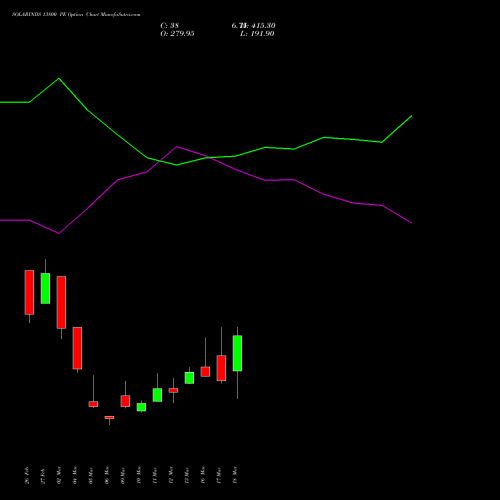Click the green candlestick for 27 Feb
The width and height of the screenshot is (500, 500).
pos(45,288)
